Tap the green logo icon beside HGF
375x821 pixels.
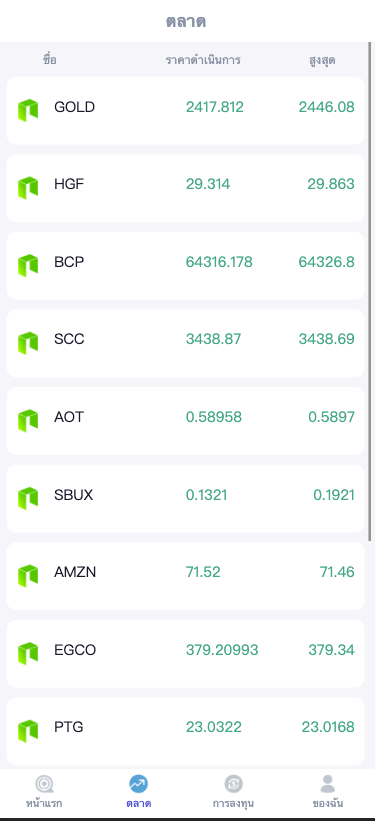[x=28, y=188]
